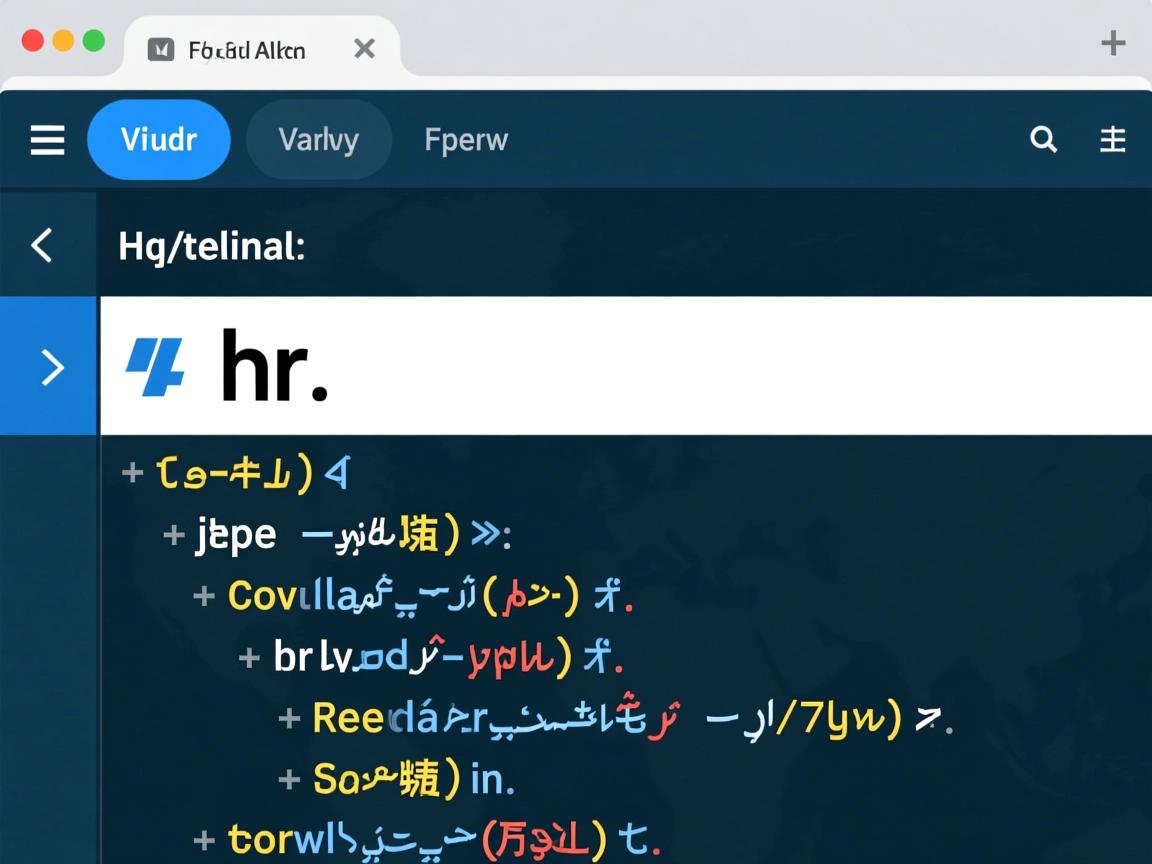Close the Fbcad Alkcn browser tab
This screenshot has width=1152, height=864.
(364, 49)
